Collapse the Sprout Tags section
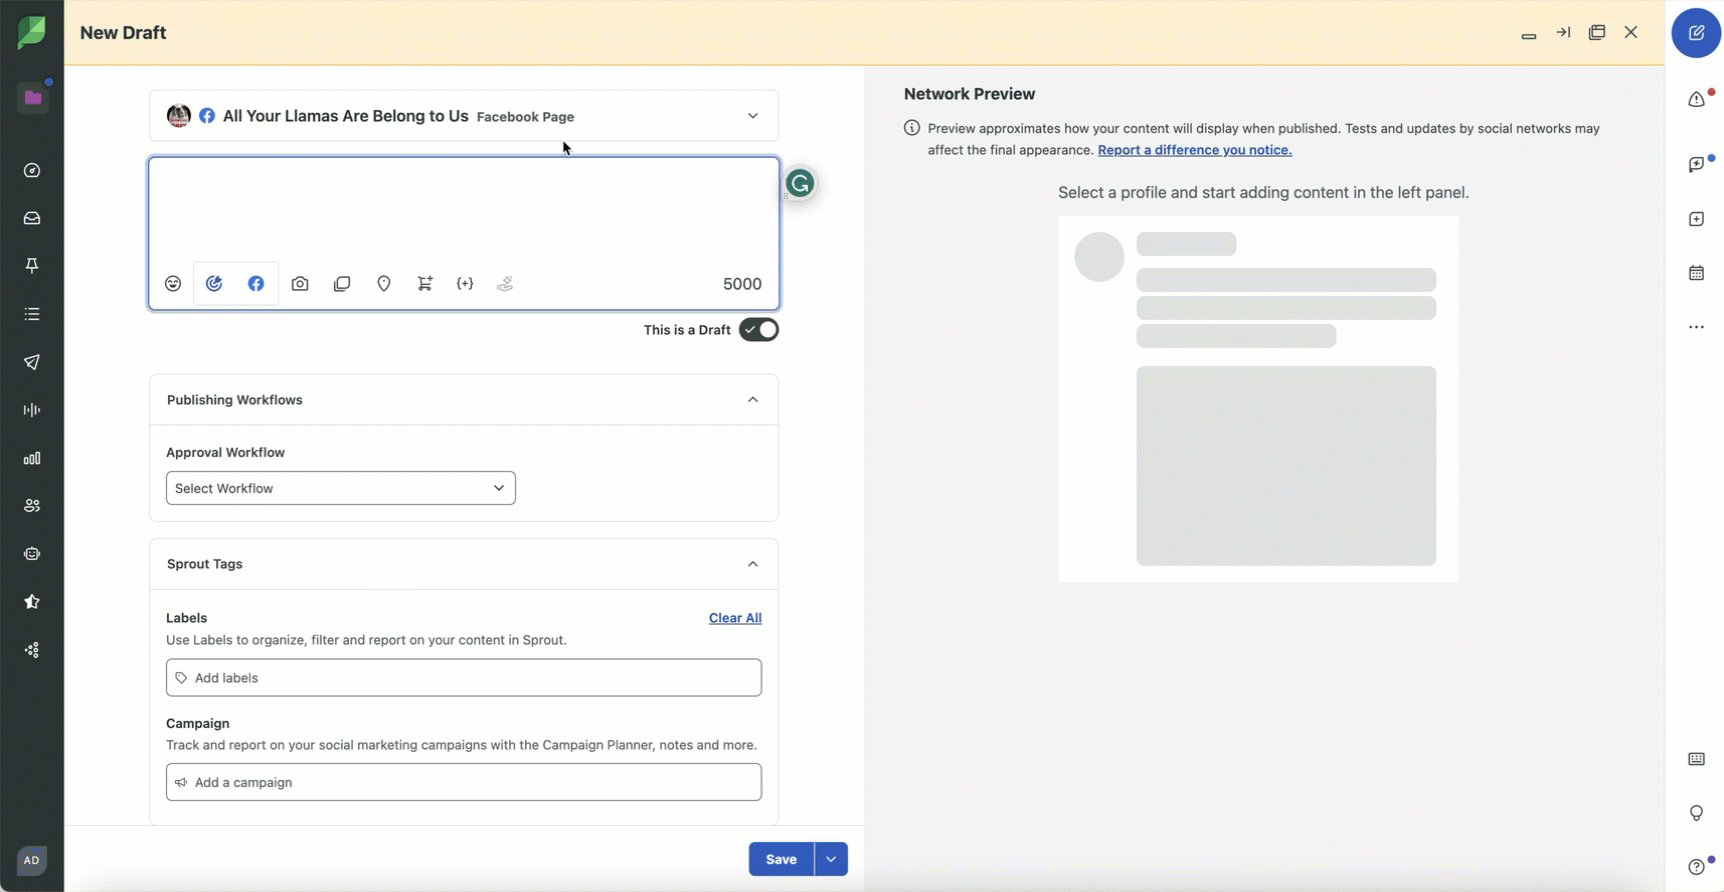This screenshot has height=892, width=1724. (753, 564)
